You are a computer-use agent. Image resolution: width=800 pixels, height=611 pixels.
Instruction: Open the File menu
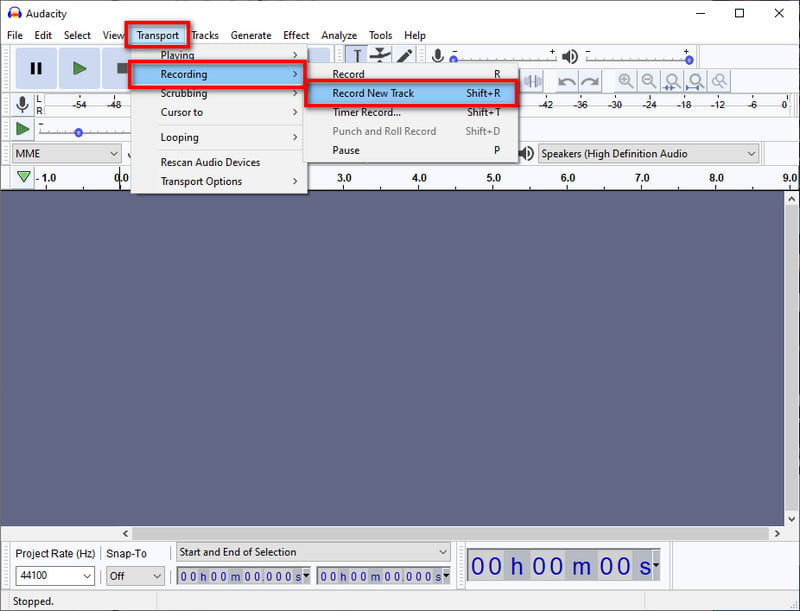click(x=15, y=35)
